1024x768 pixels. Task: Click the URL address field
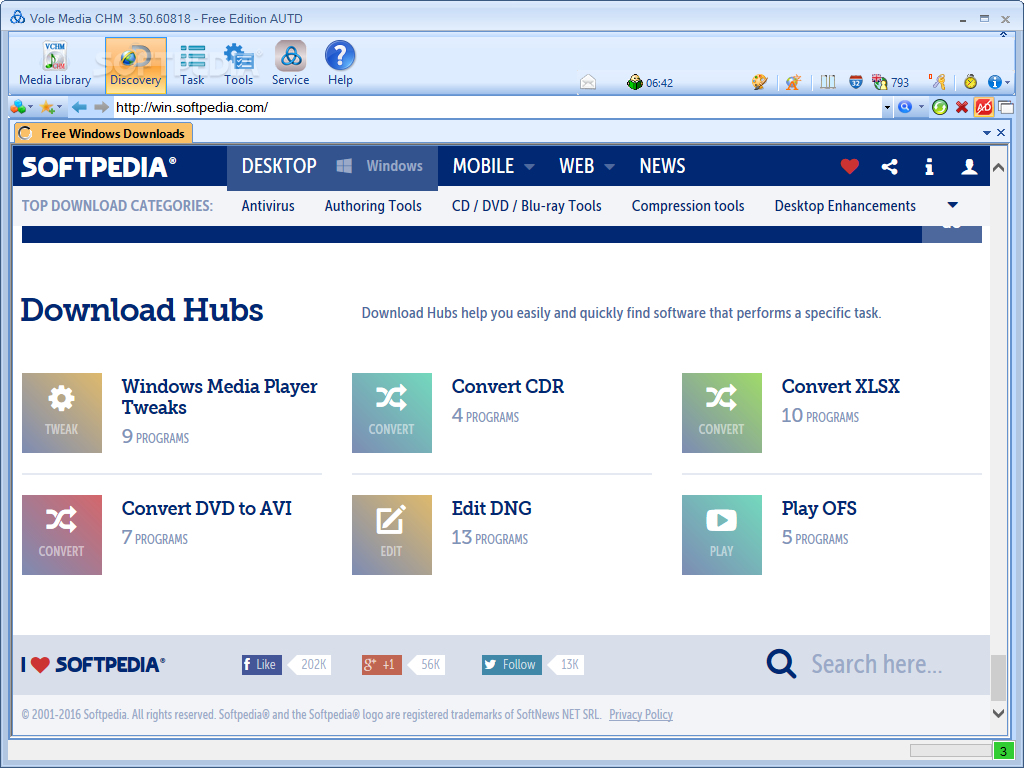498,107
